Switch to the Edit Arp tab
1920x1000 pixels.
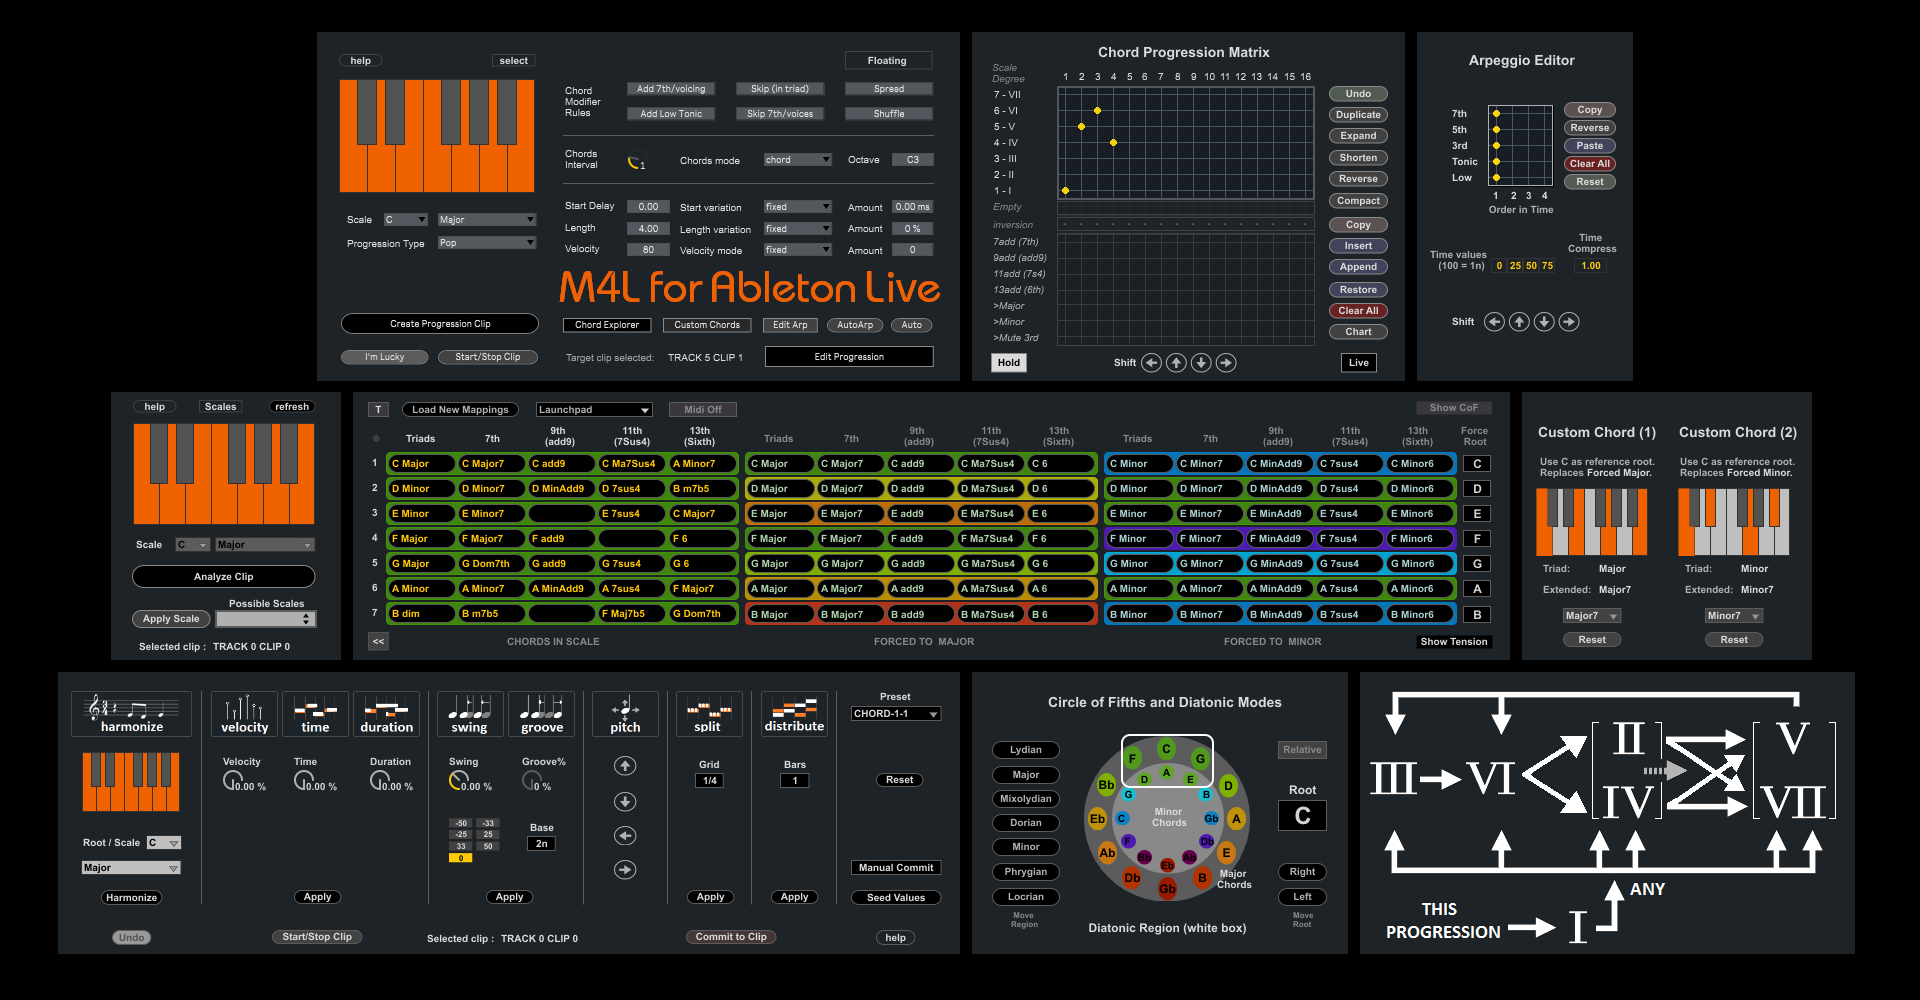pyautogui.click(x=790, y=325)
